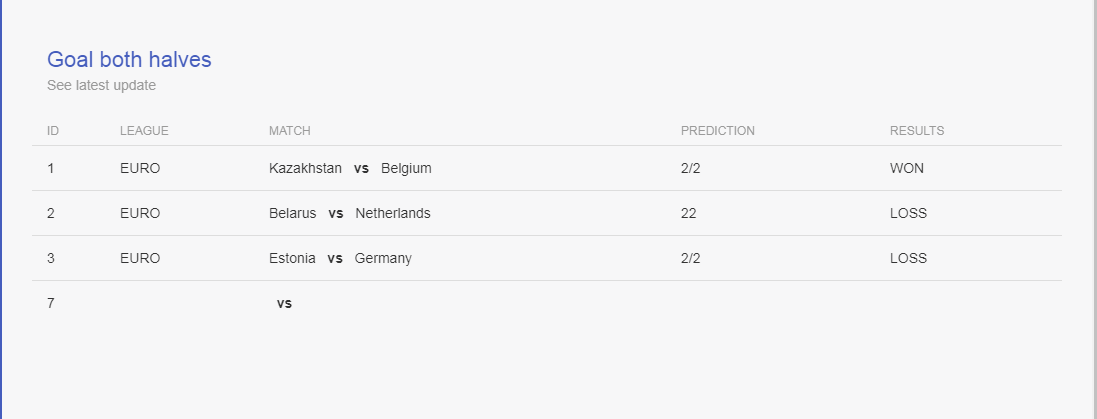Click the 22 prediction value

click(688, 213)
